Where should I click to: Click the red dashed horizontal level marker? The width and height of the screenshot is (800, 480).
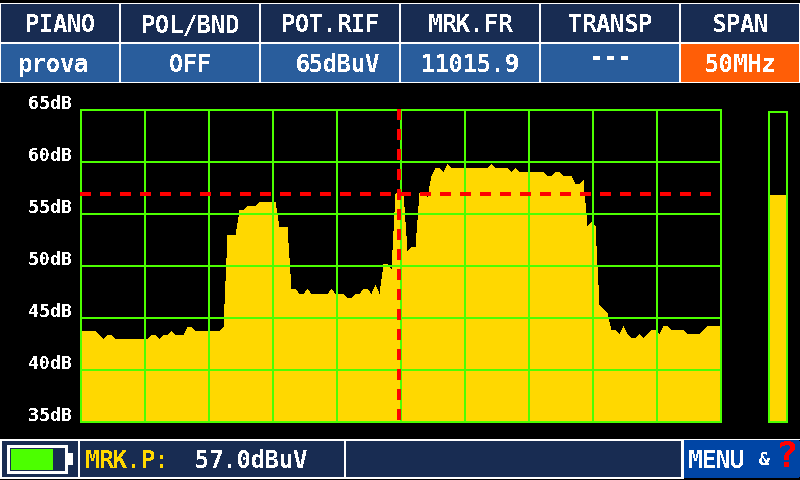coord(396,194)
